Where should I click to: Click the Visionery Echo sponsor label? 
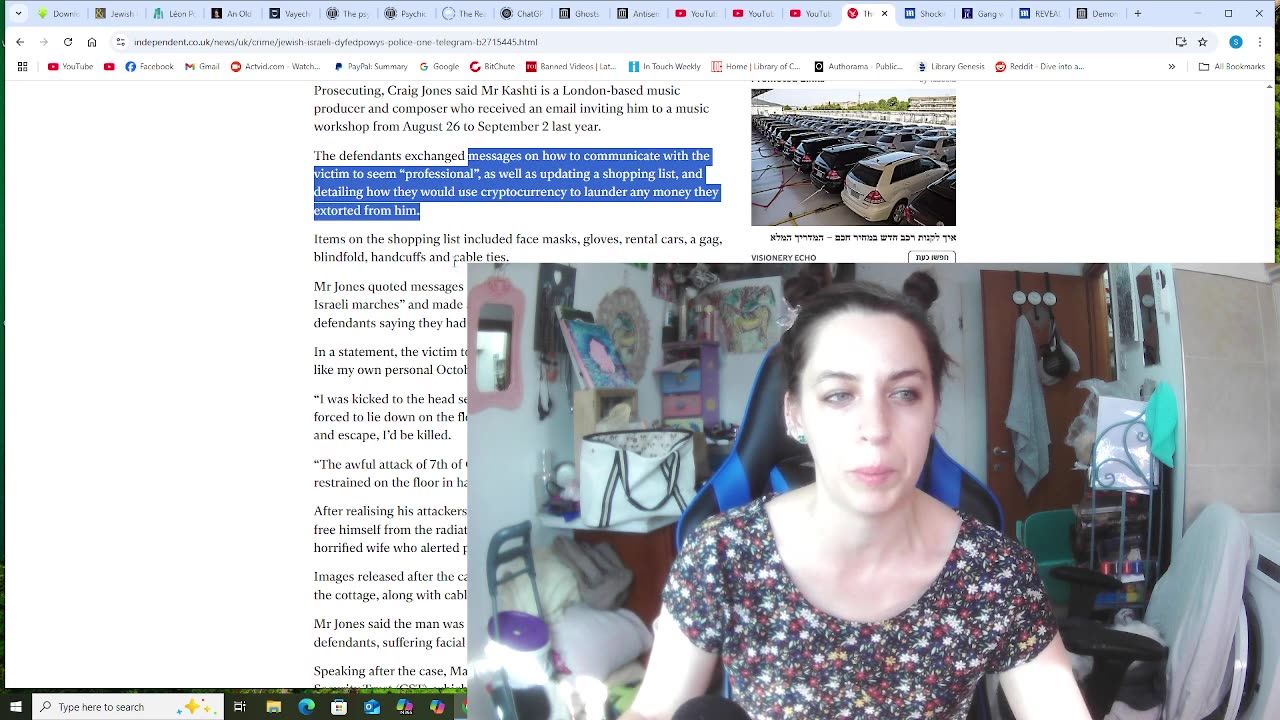(x=783, y=258)
